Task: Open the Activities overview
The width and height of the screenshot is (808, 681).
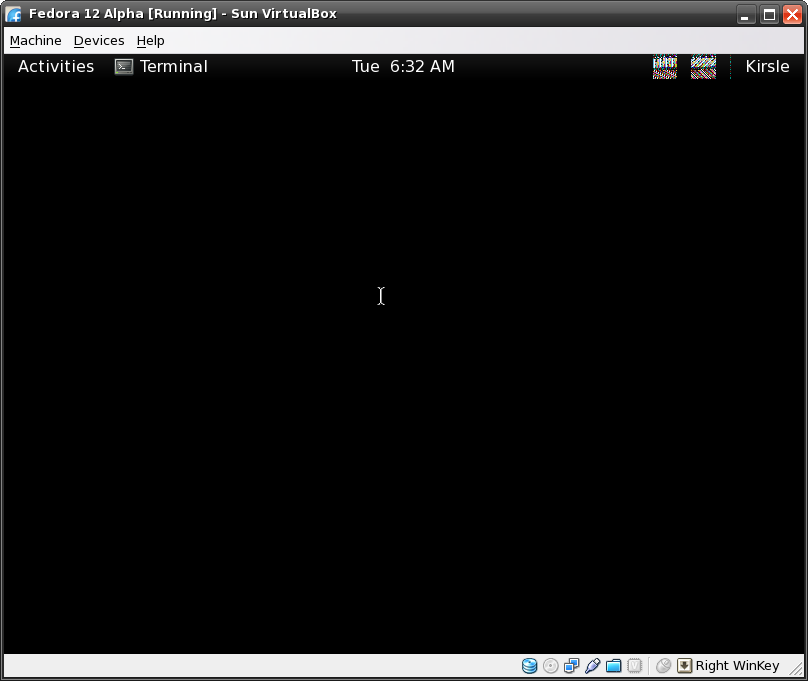Action: coord(56,66)
